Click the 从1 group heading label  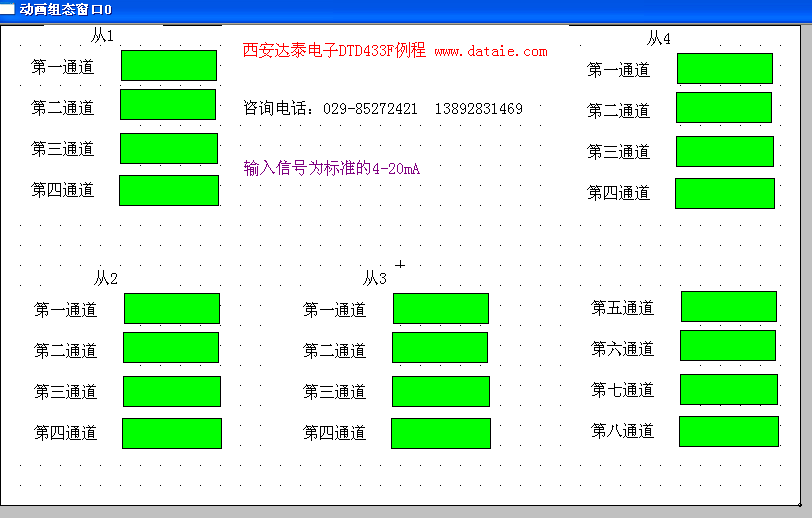coord(102,36)
